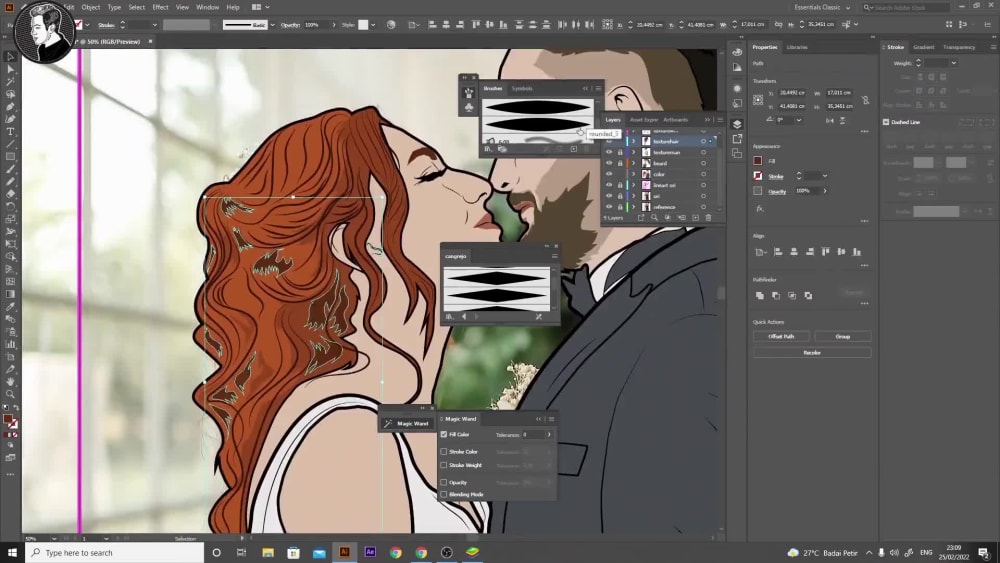Switch to the Symbols tab
Screen dimensions: 1000x563
coord(522,89)
